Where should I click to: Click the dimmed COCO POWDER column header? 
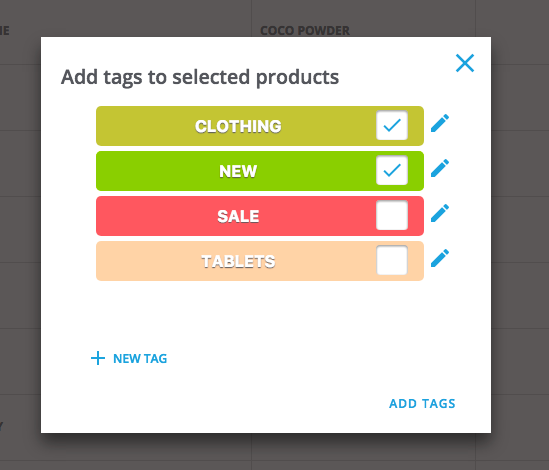pyautogui.click(x=305, y=30)
